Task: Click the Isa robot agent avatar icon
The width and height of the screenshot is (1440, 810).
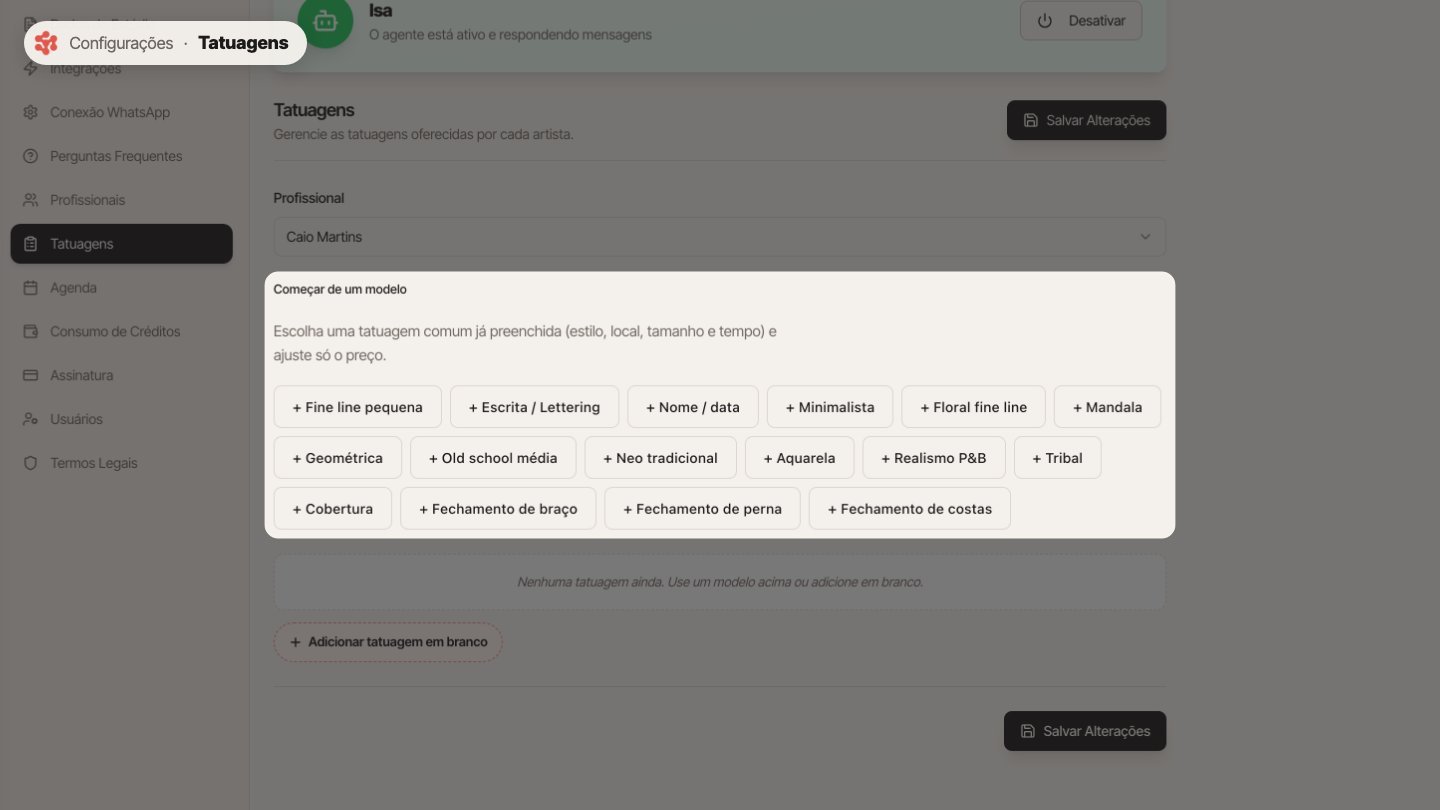Action: click(x=324, y=22)
